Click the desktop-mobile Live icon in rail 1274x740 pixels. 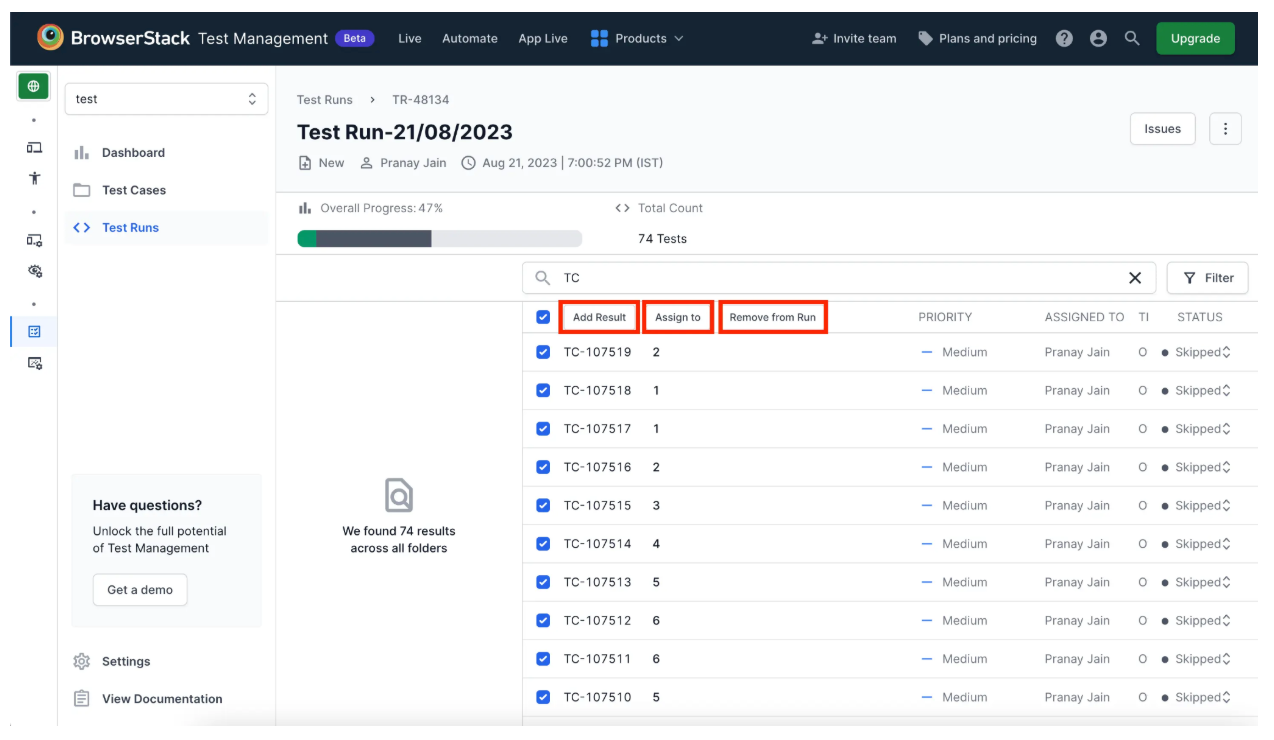pos(34,147)
